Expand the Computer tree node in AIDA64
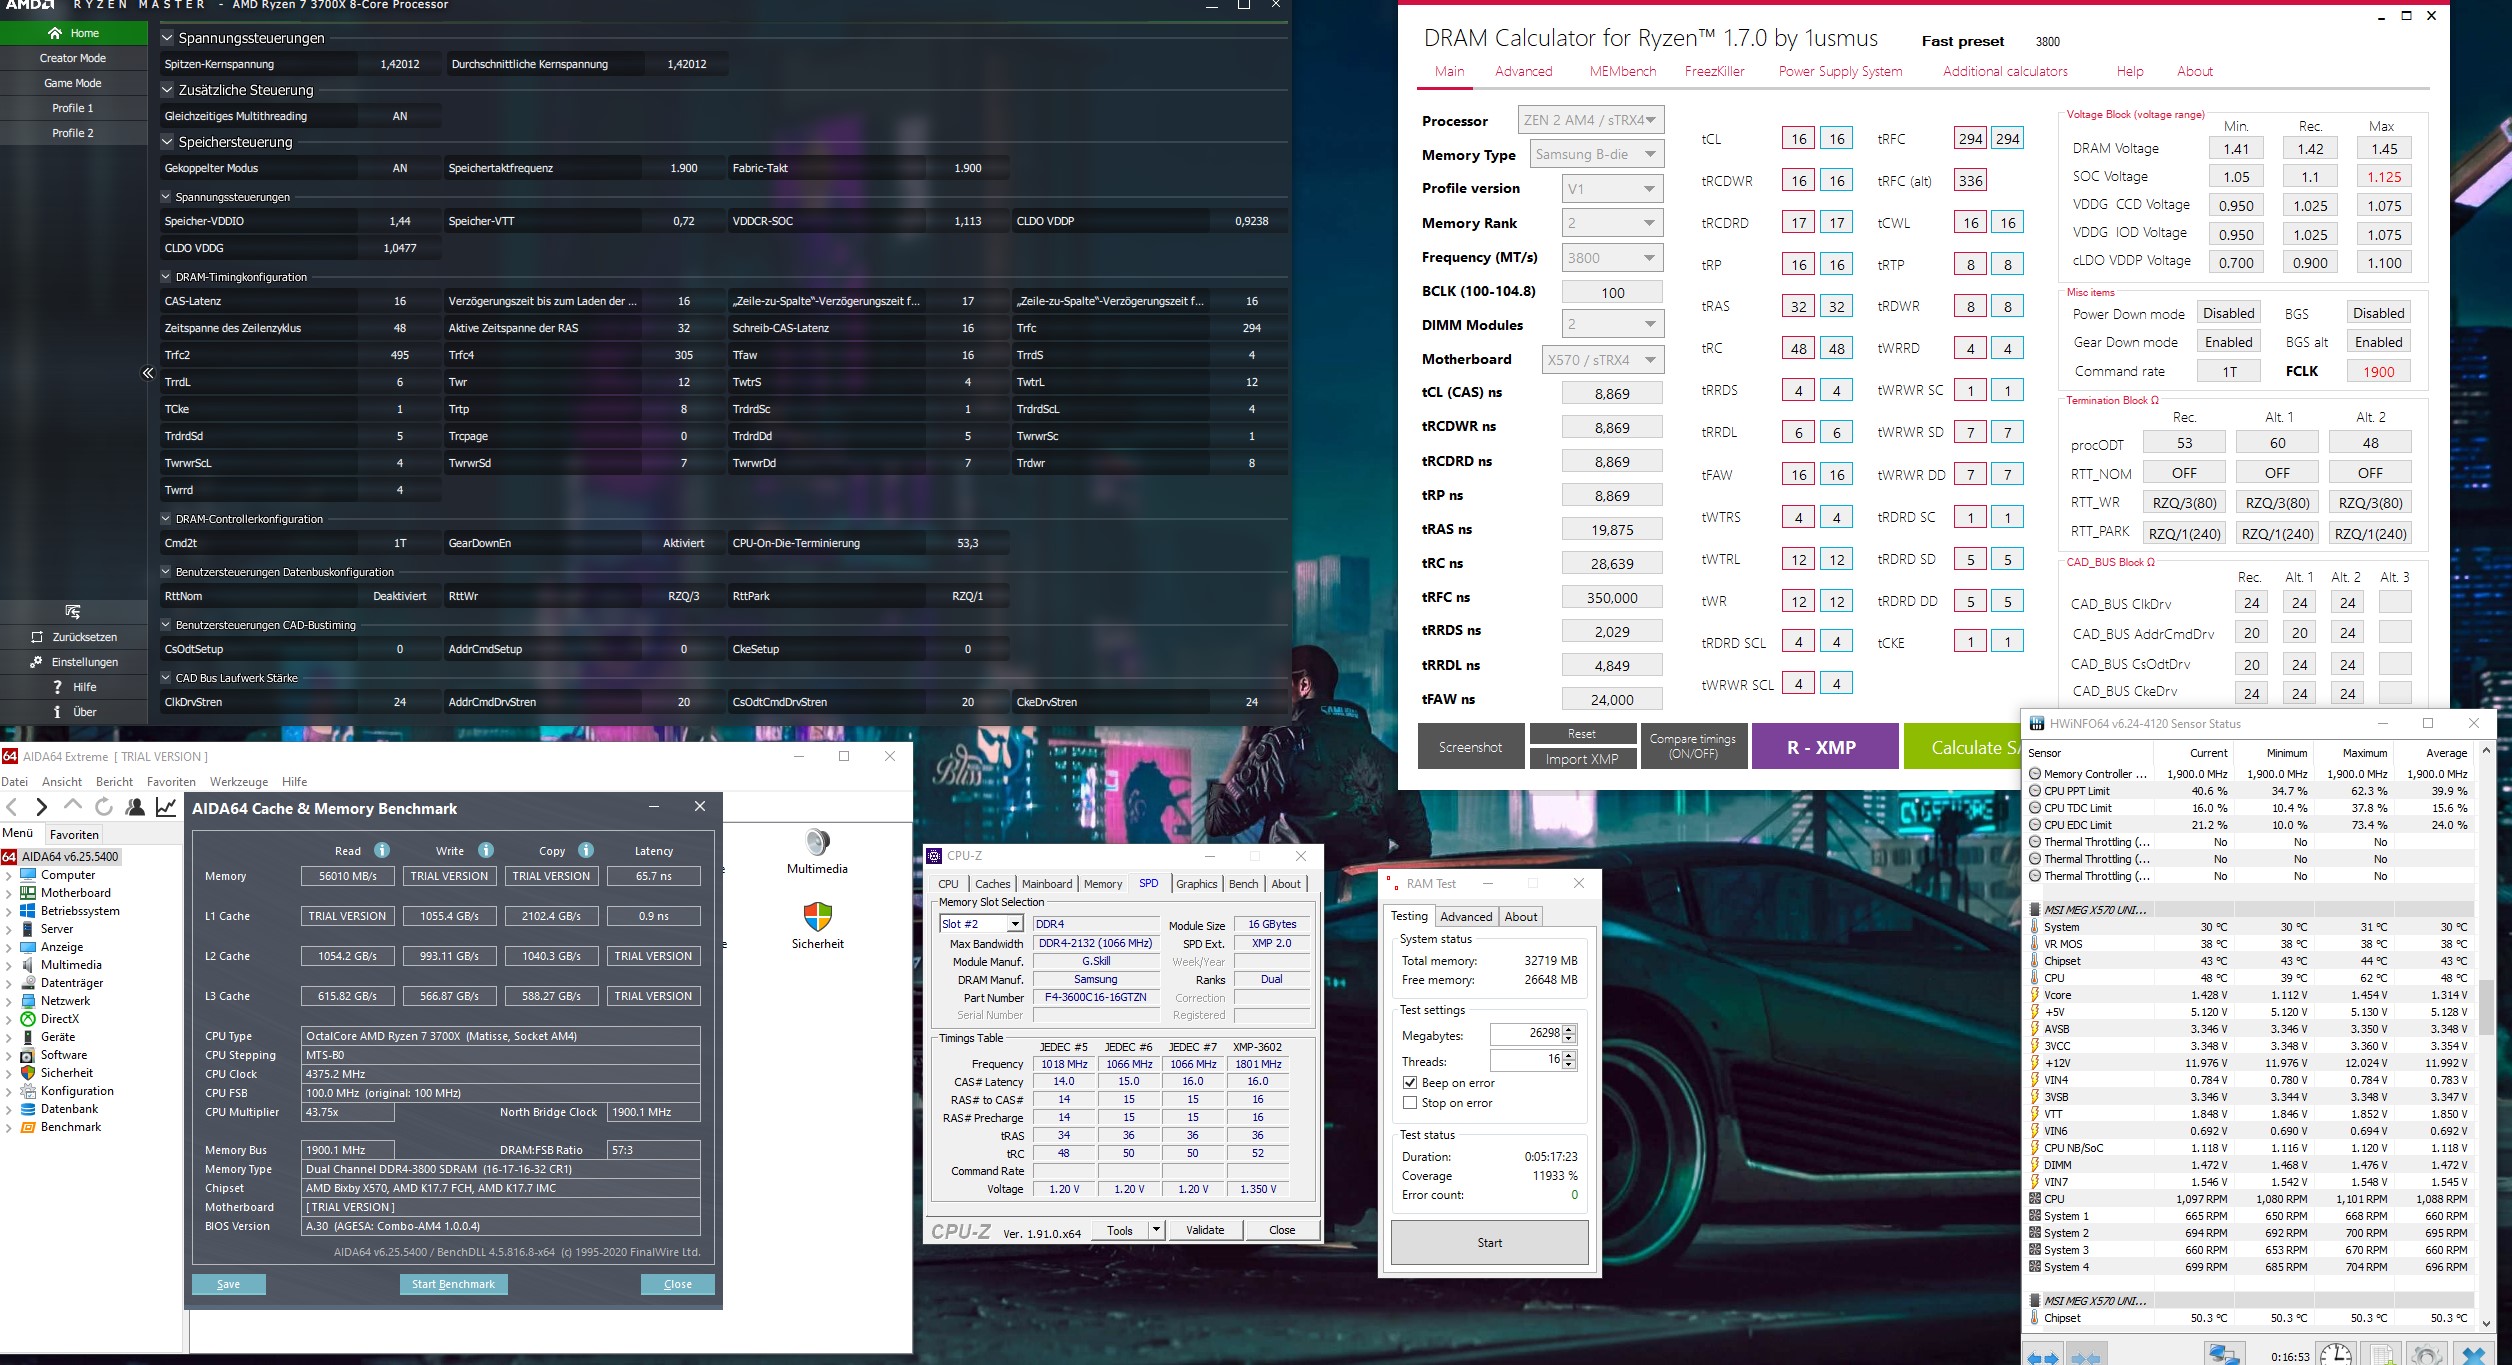The width and height of the screenshot is (2512, 1365). pos(9,875)
